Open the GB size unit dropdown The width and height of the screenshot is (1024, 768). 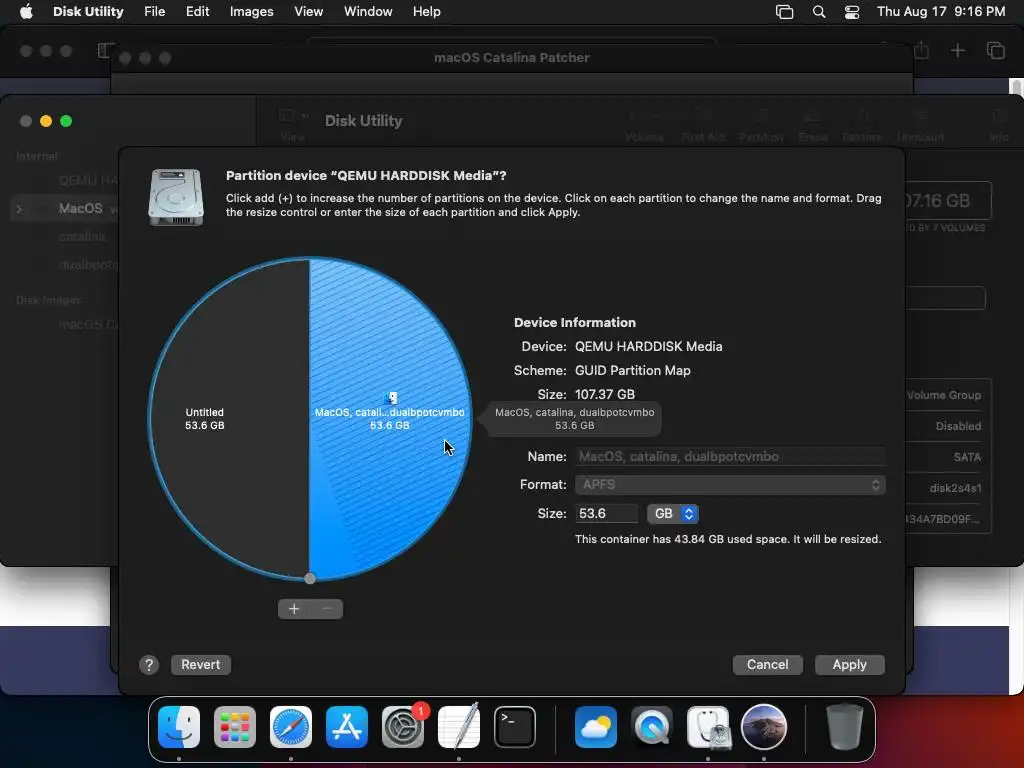coord(673,514)
